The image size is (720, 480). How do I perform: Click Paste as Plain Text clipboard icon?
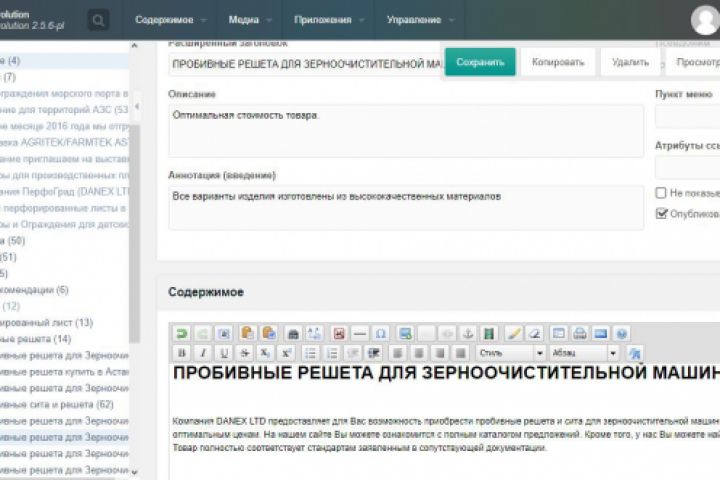tap(247, 333)
